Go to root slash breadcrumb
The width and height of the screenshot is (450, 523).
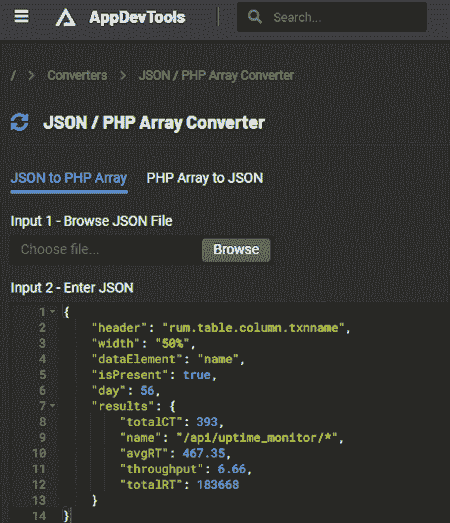tap(13, 75)
